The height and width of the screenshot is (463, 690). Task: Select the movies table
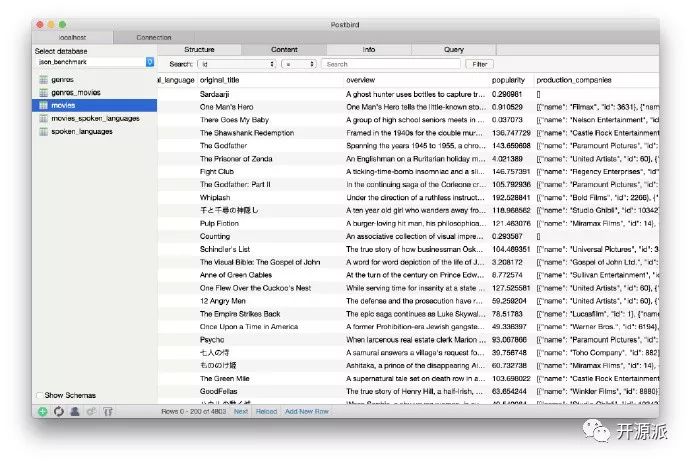tap(95, 106)
